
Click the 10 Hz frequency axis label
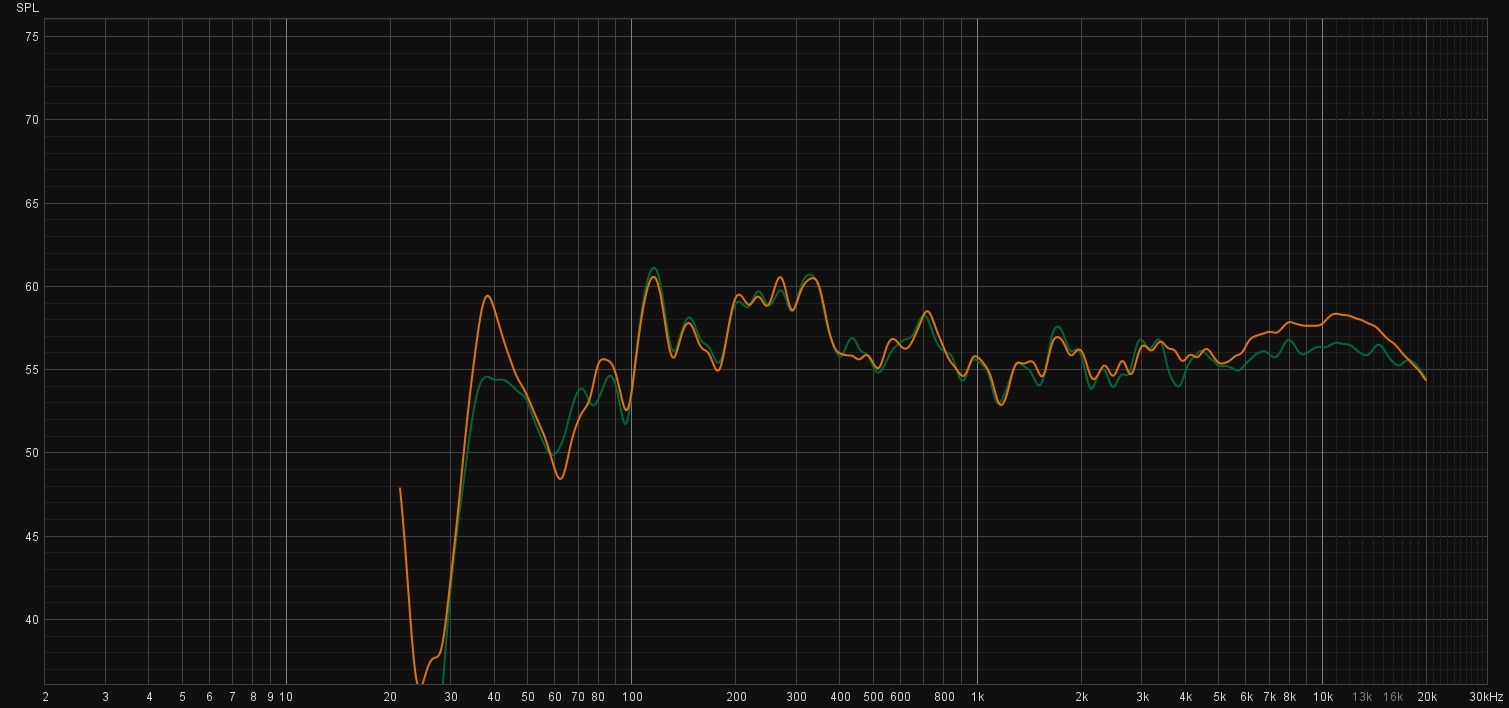point(286,697)
